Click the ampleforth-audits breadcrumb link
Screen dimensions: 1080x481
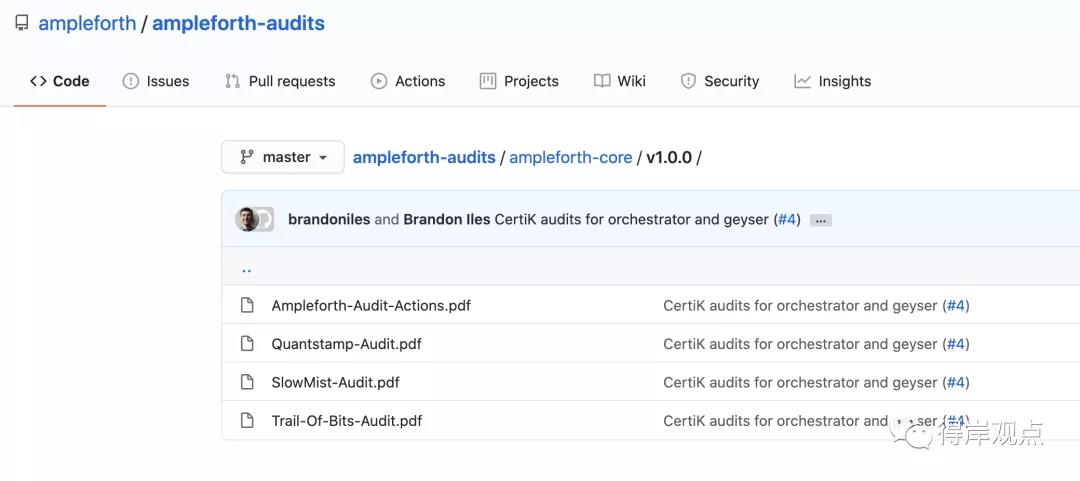coord(424,157)
